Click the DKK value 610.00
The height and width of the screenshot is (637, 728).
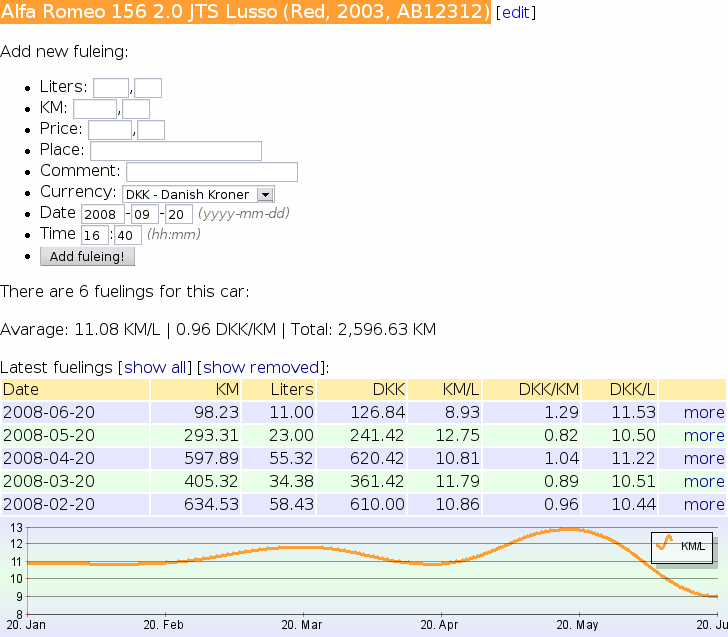[x=377, y=504]
